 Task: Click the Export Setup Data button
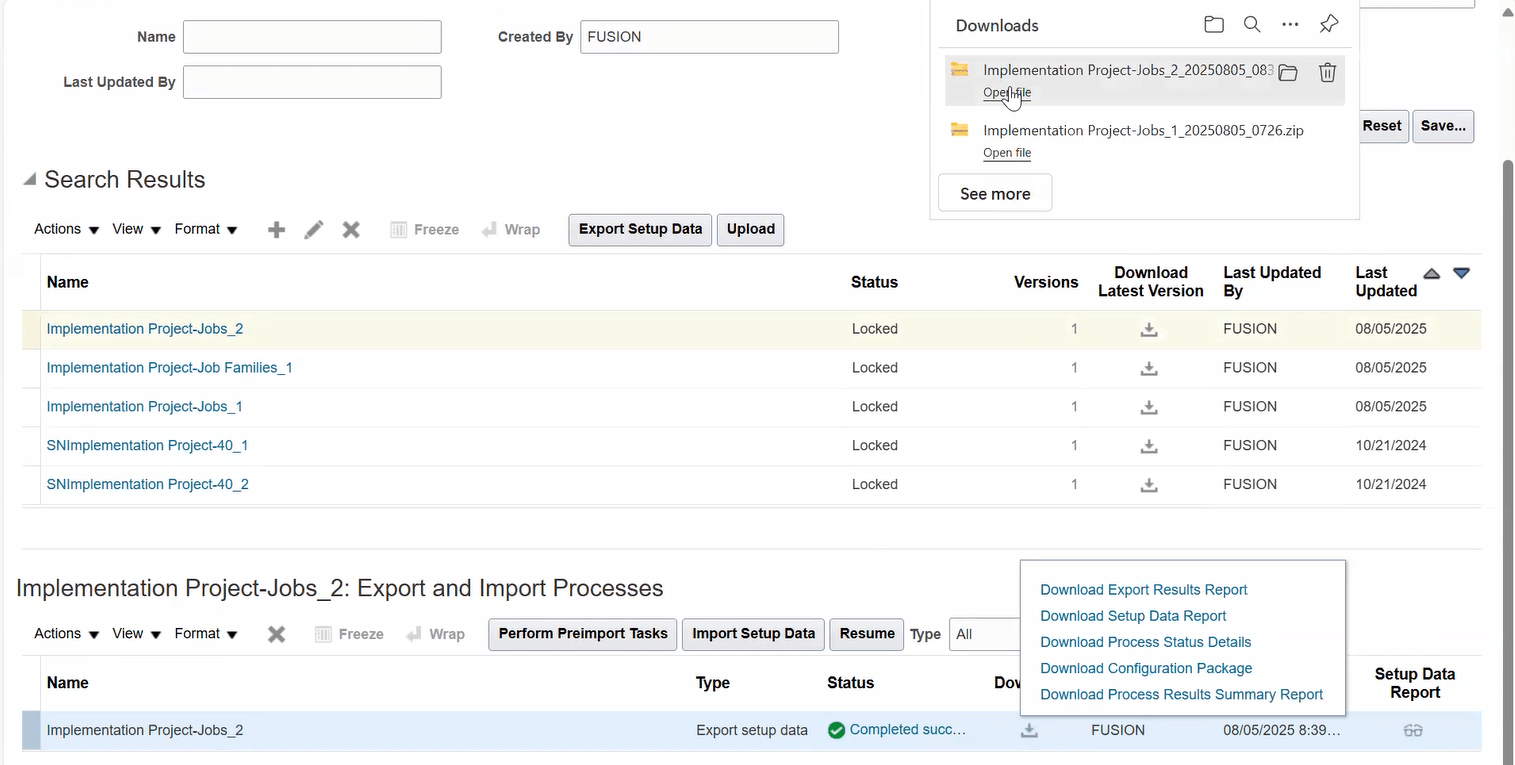click(x=639, y=229)
